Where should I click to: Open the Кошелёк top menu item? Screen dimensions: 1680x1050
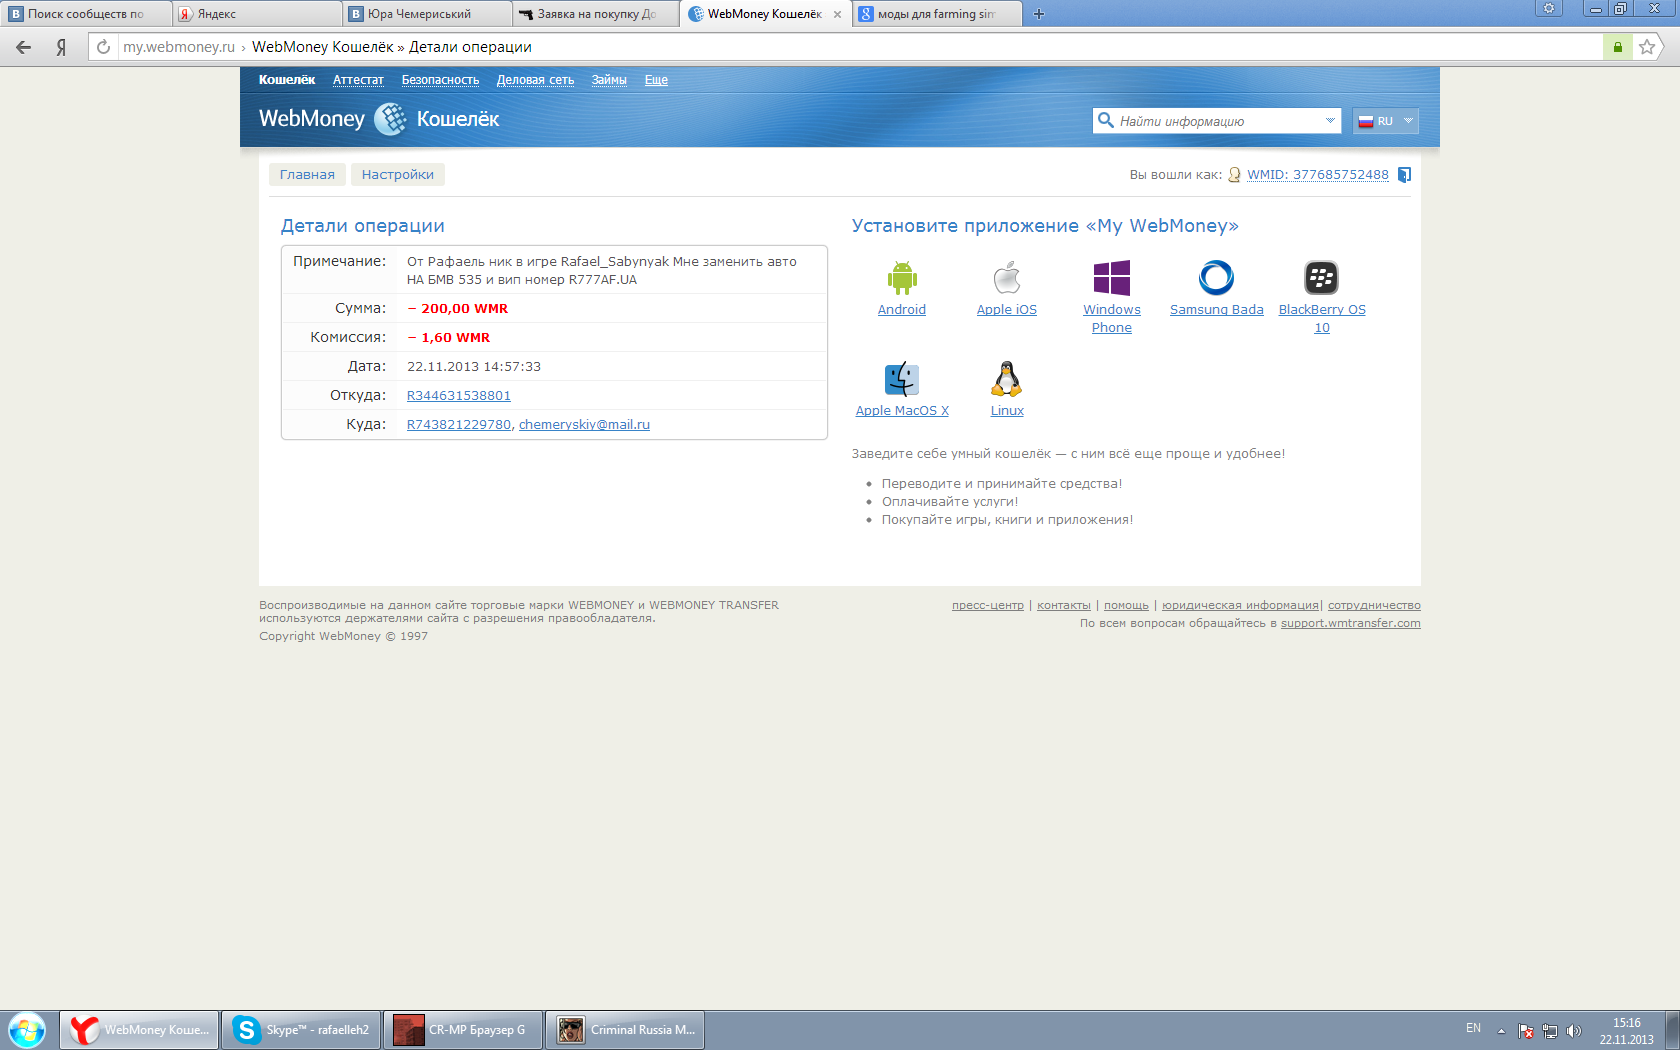[287, 80]
